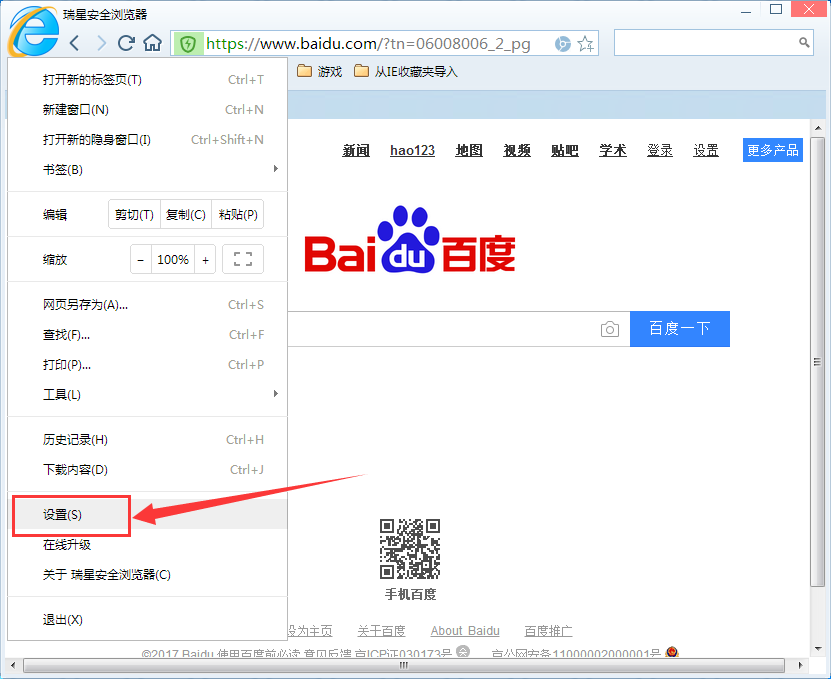Screen dimensions: 831x679
Task: Click the 手机百度 QR code
Action: coord(411,548)
